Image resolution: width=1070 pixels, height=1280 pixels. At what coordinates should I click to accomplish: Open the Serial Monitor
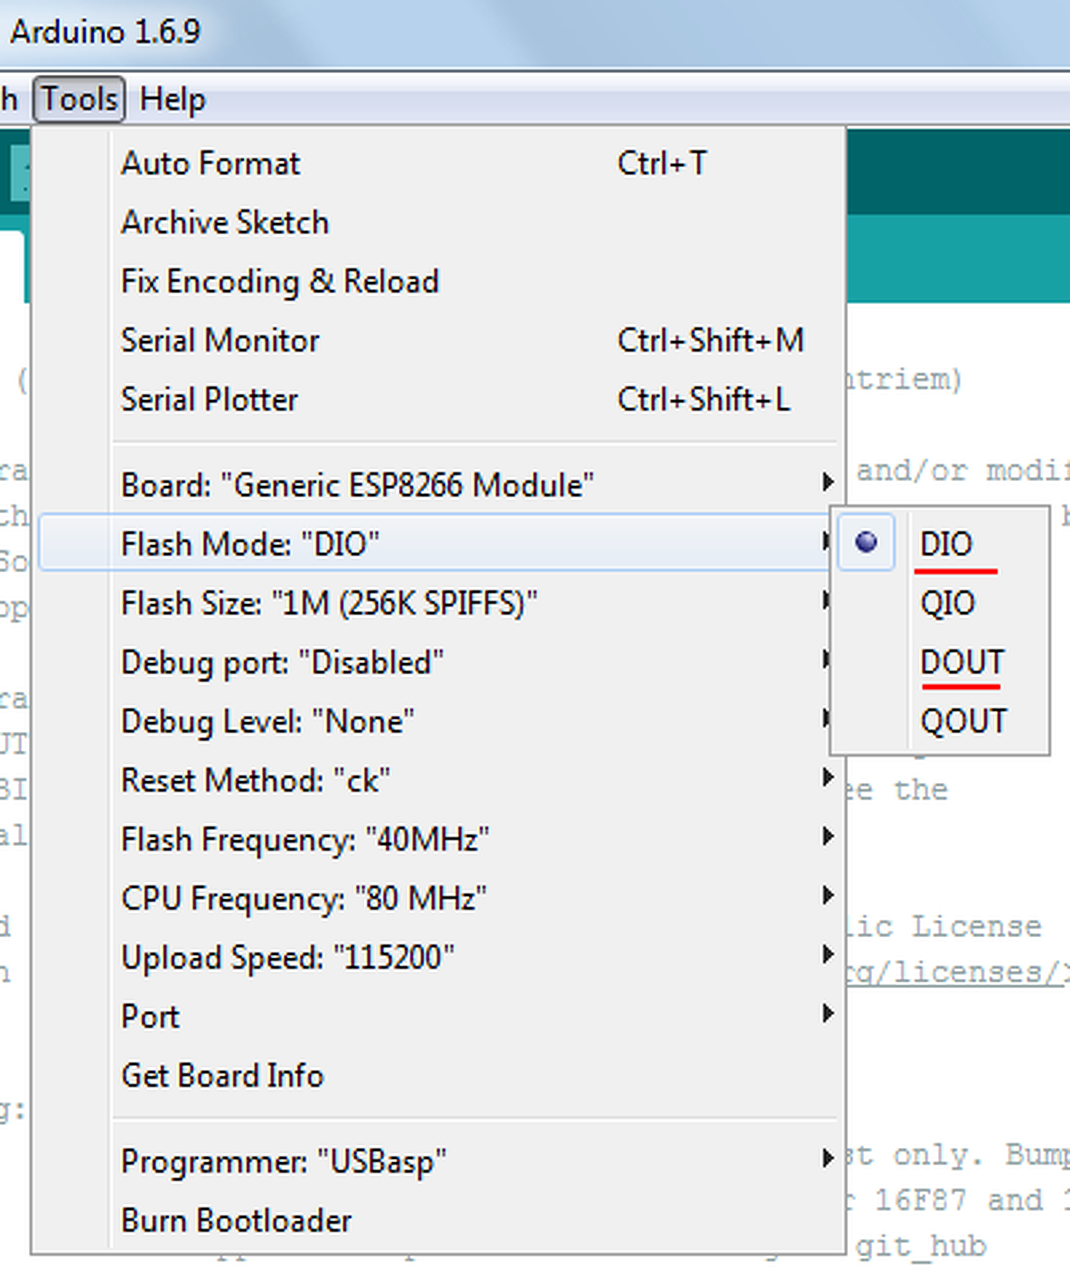[438, 340]
